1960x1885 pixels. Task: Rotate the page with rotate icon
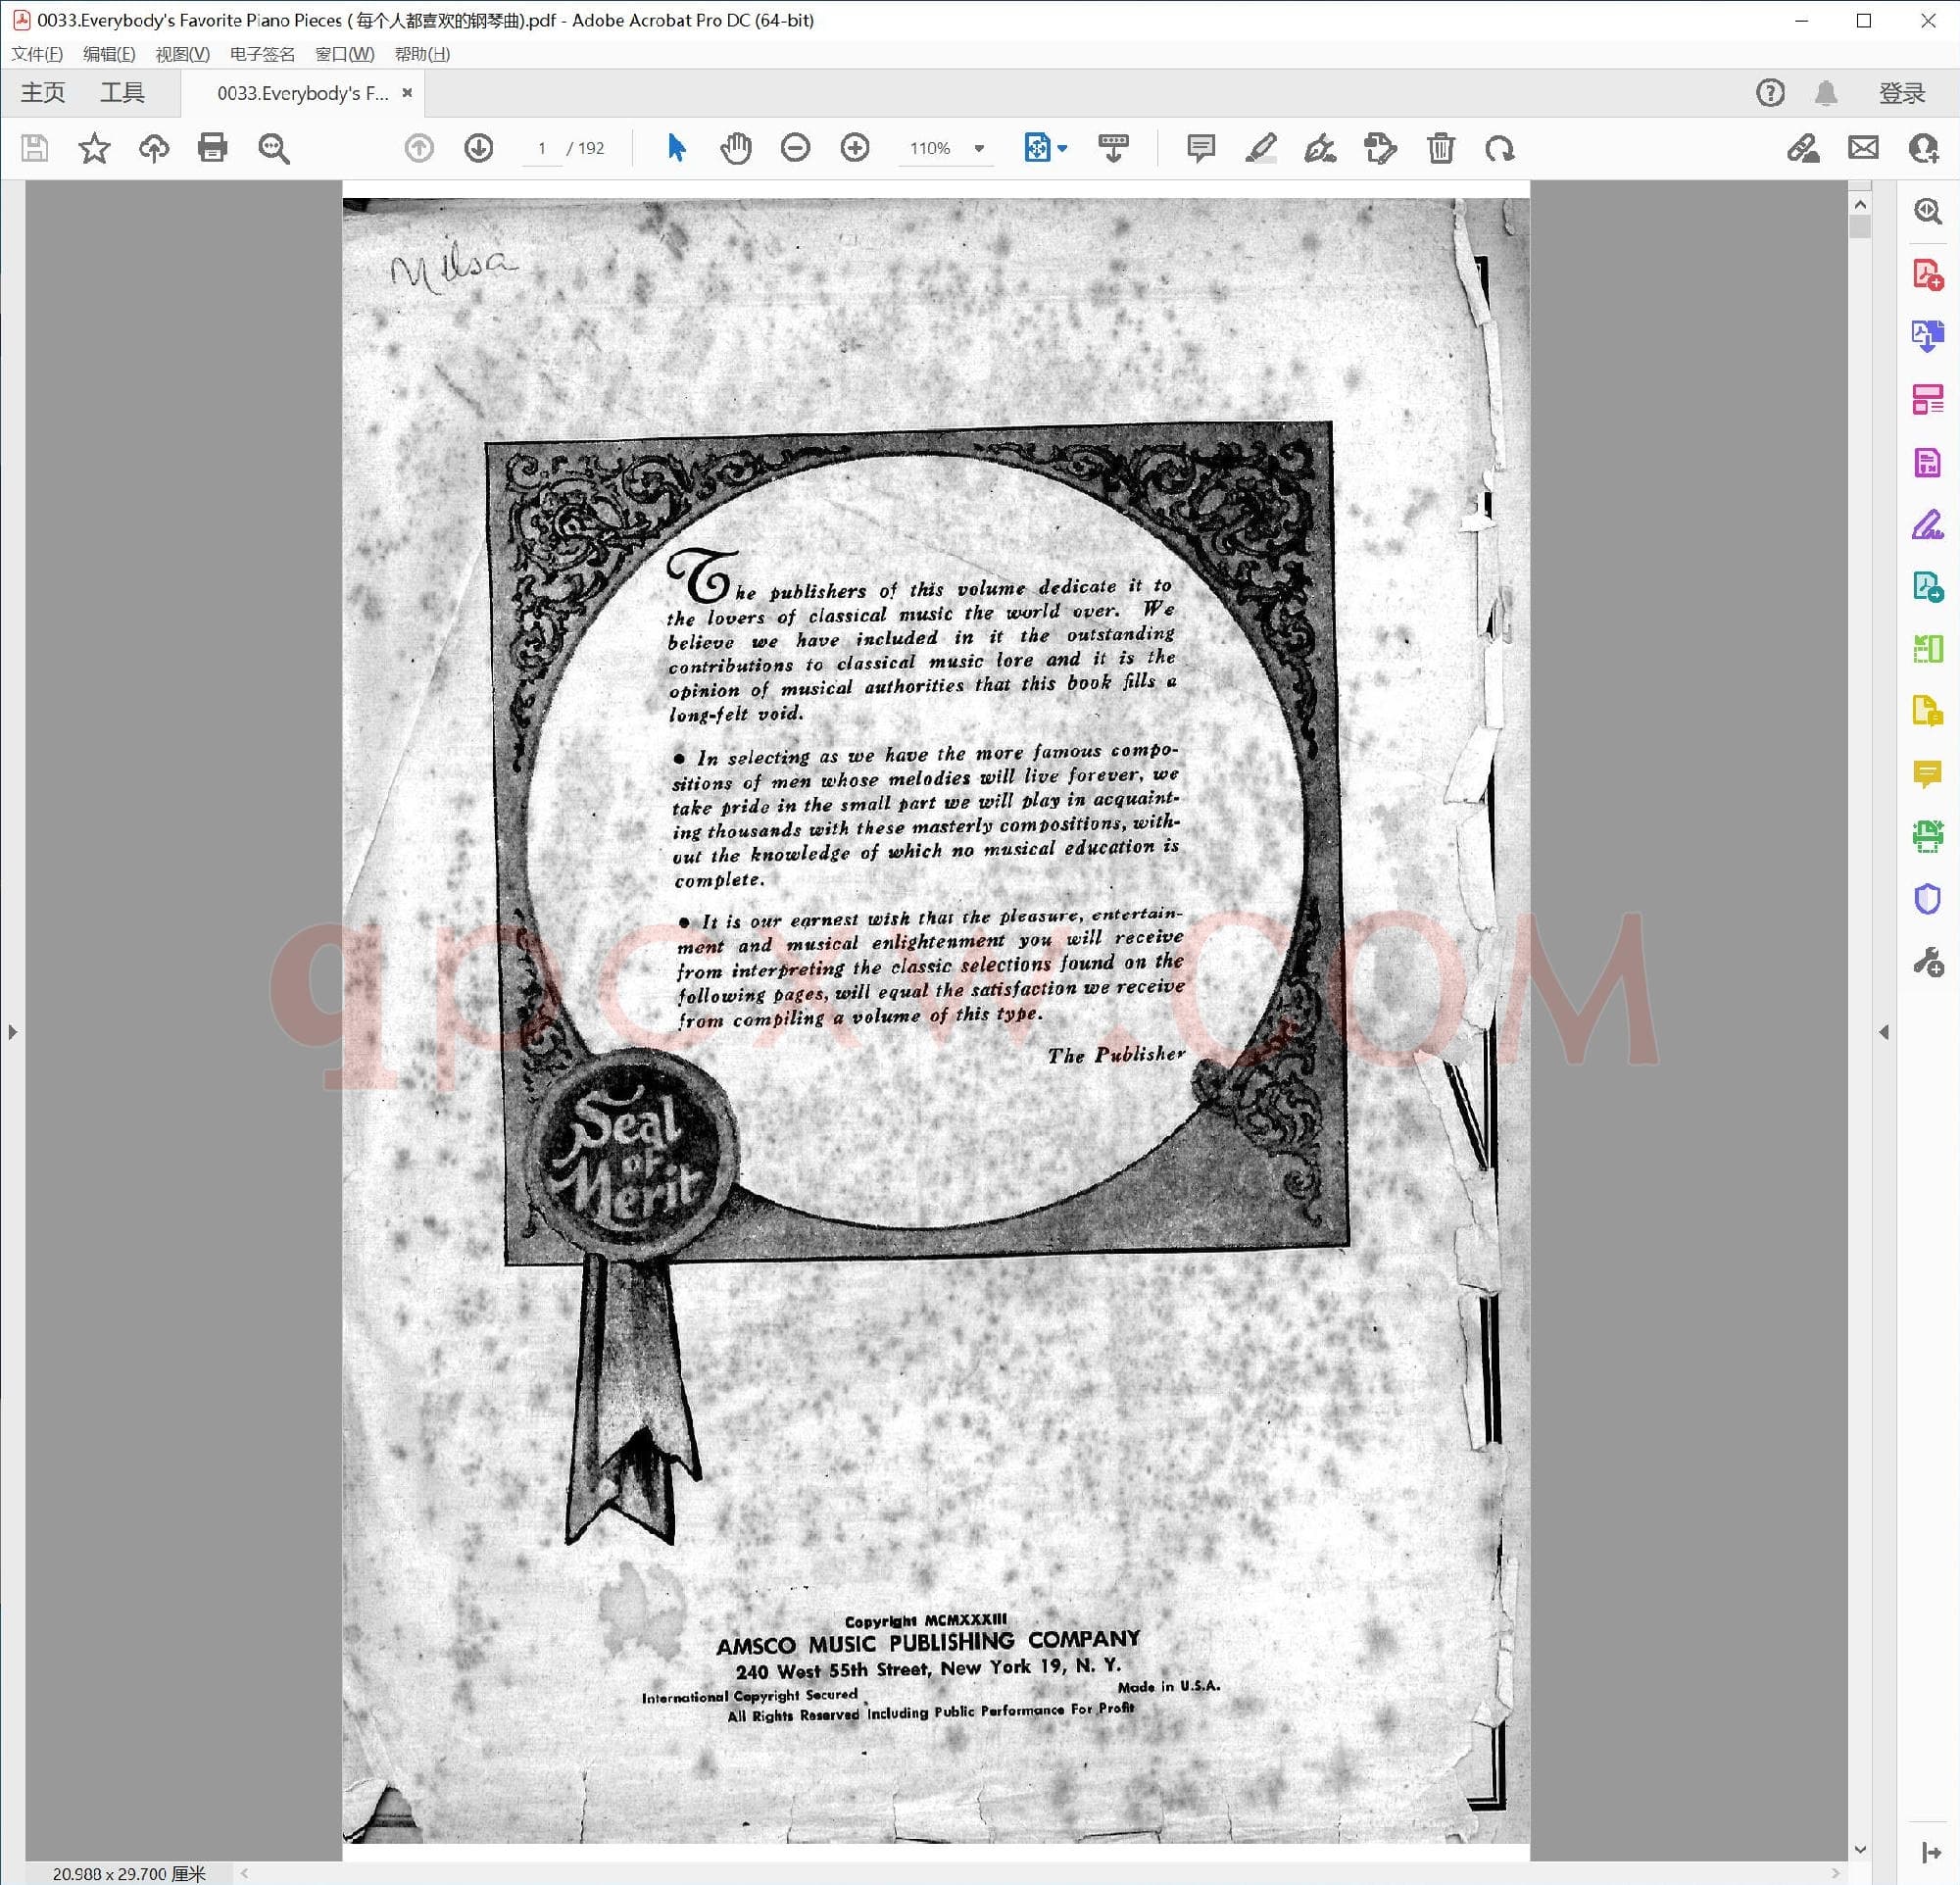tap(1499, 148)
